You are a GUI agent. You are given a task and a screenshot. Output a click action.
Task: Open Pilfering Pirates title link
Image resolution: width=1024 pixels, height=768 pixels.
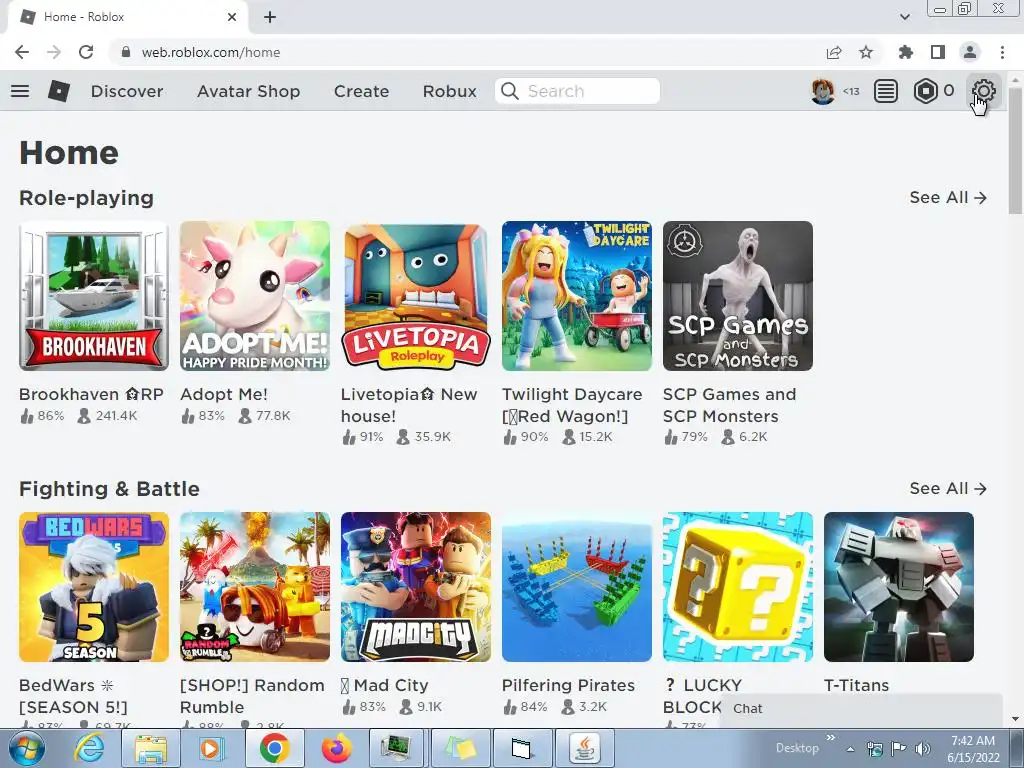[568, 685]
